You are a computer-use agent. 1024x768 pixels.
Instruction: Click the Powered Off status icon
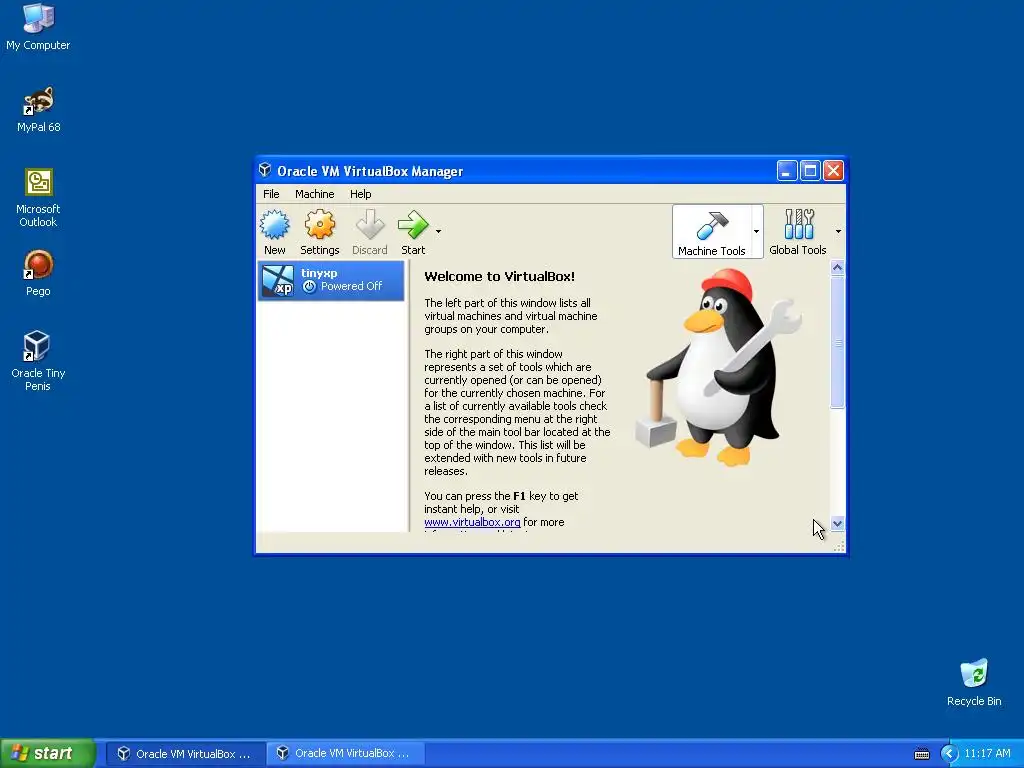tap(310, 287)
